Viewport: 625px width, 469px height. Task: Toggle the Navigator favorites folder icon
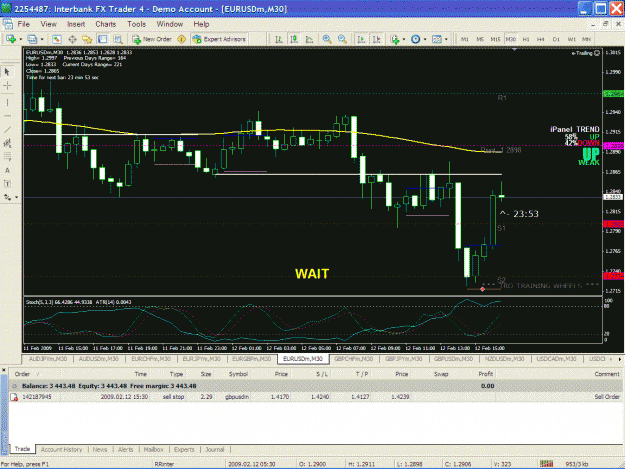pos(87,39)
